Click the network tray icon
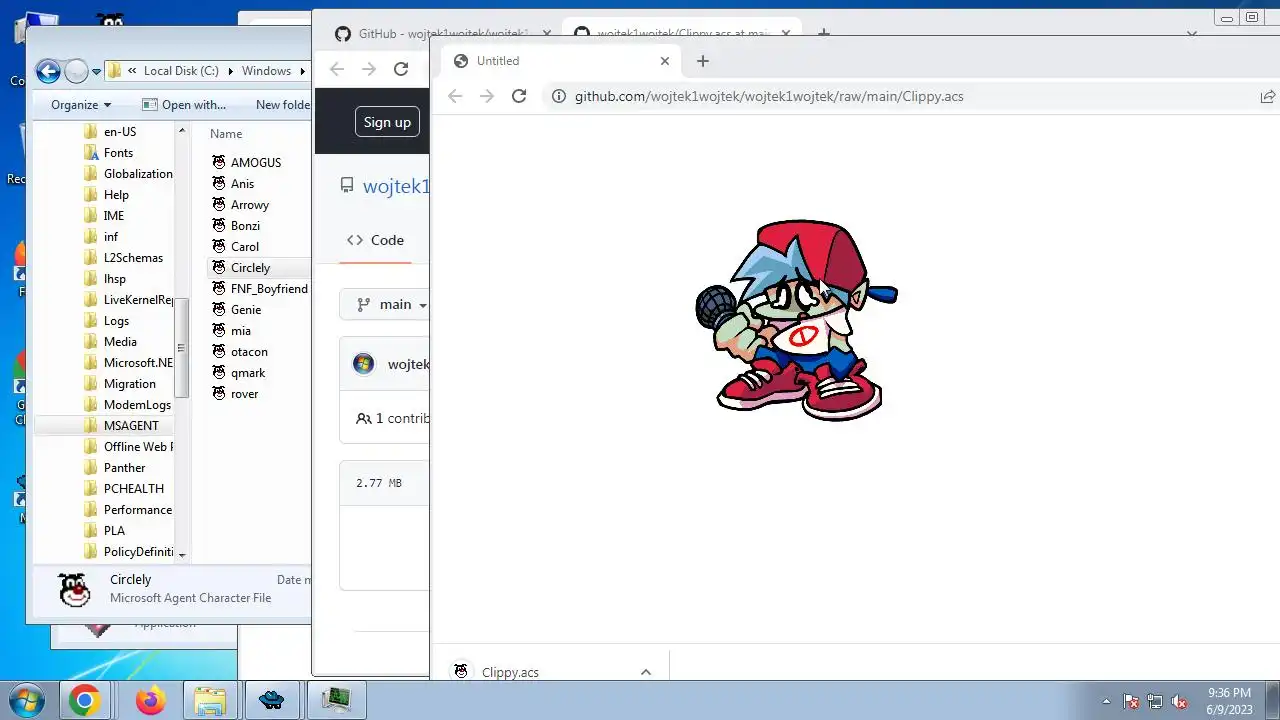1280x720 pixels. [1155, 701]
